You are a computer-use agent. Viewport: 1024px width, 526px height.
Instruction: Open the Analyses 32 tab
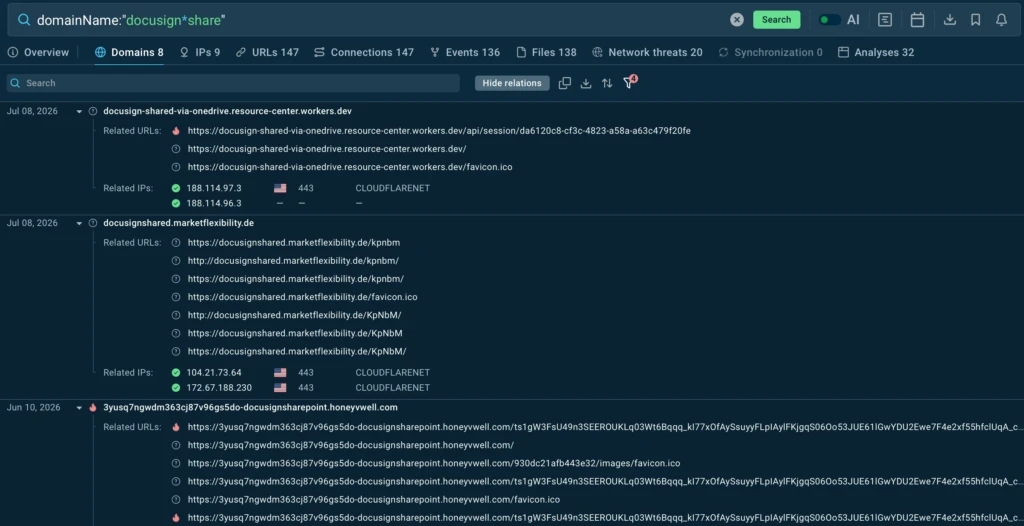[x=876, y=52]
